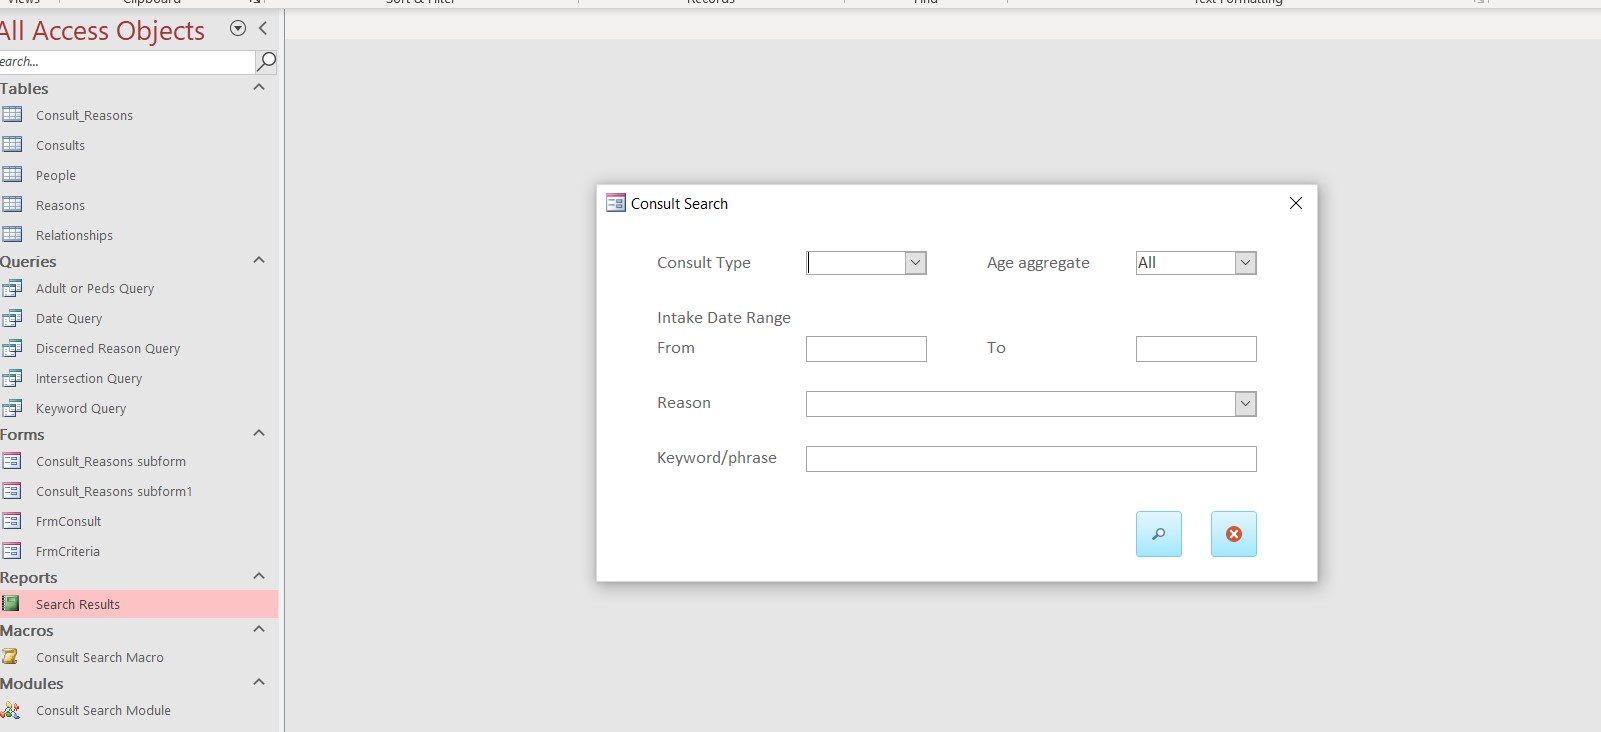Select the FrmConsult form icon

click(12, 521)
